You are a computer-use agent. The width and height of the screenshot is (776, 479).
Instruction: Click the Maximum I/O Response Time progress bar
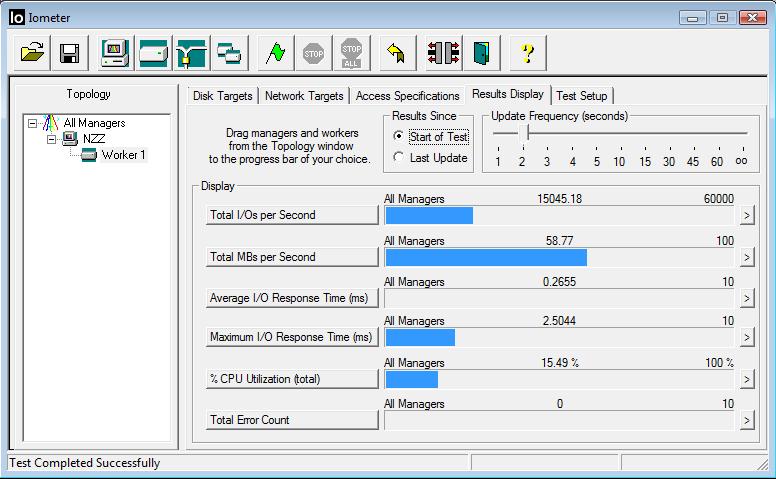[559, 337]
